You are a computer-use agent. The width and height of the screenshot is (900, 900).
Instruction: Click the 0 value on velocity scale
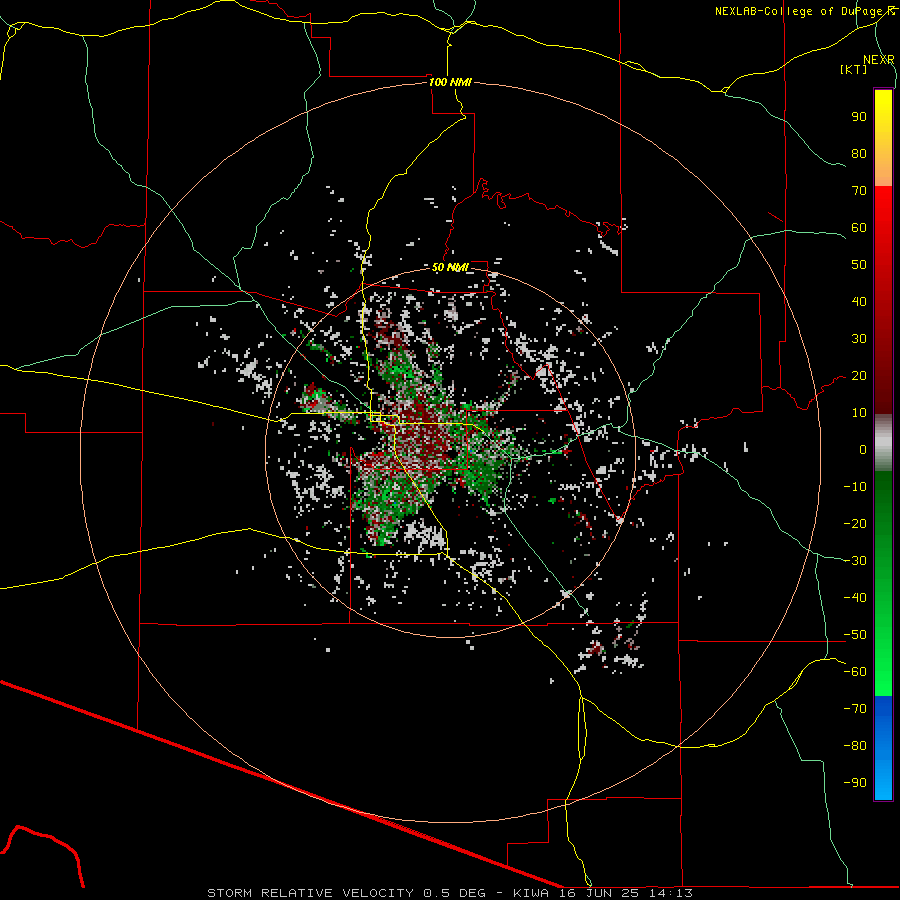[863, 449]
